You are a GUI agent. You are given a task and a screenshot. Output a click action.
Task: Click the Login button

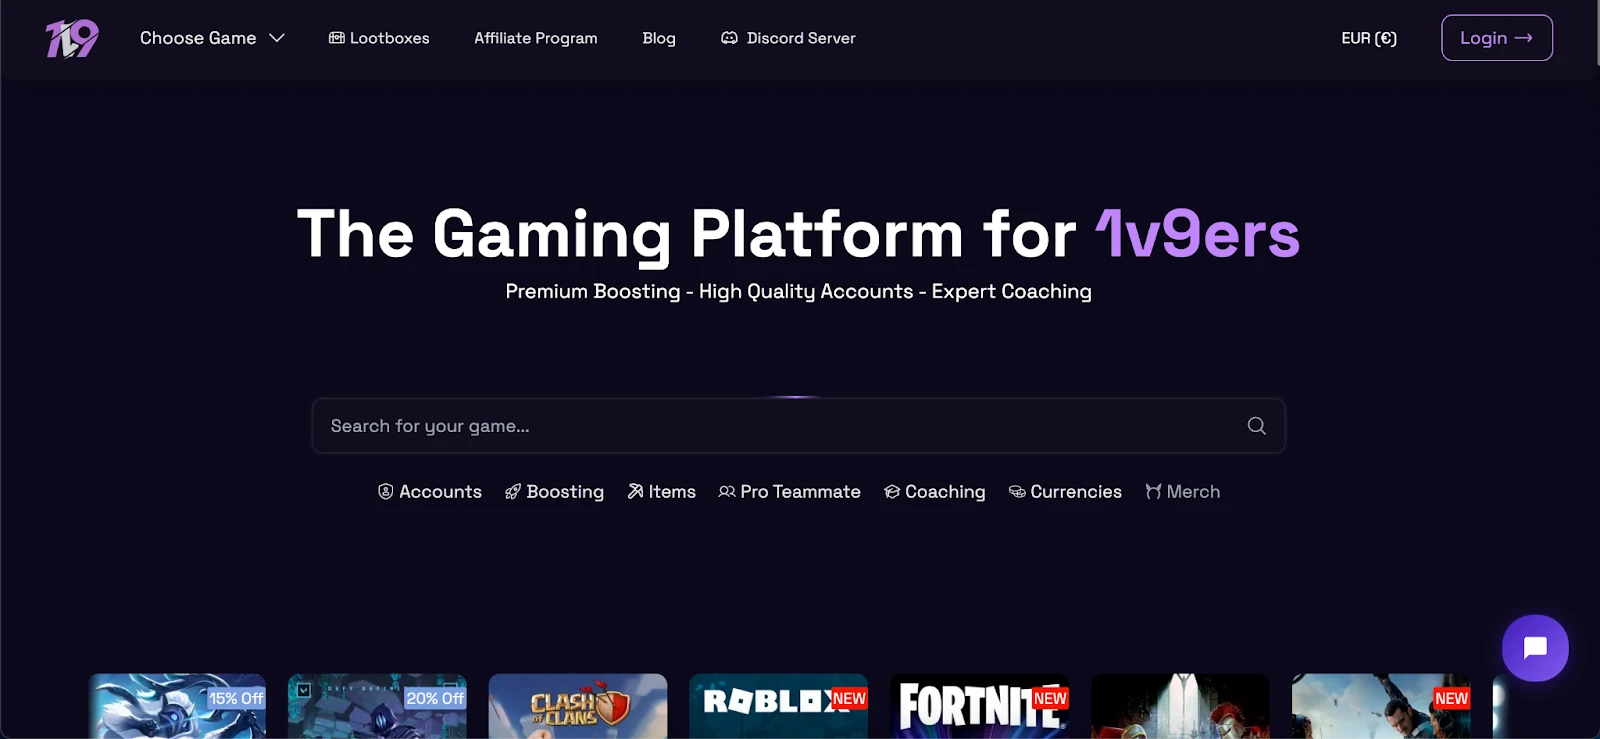point(1497,38)
